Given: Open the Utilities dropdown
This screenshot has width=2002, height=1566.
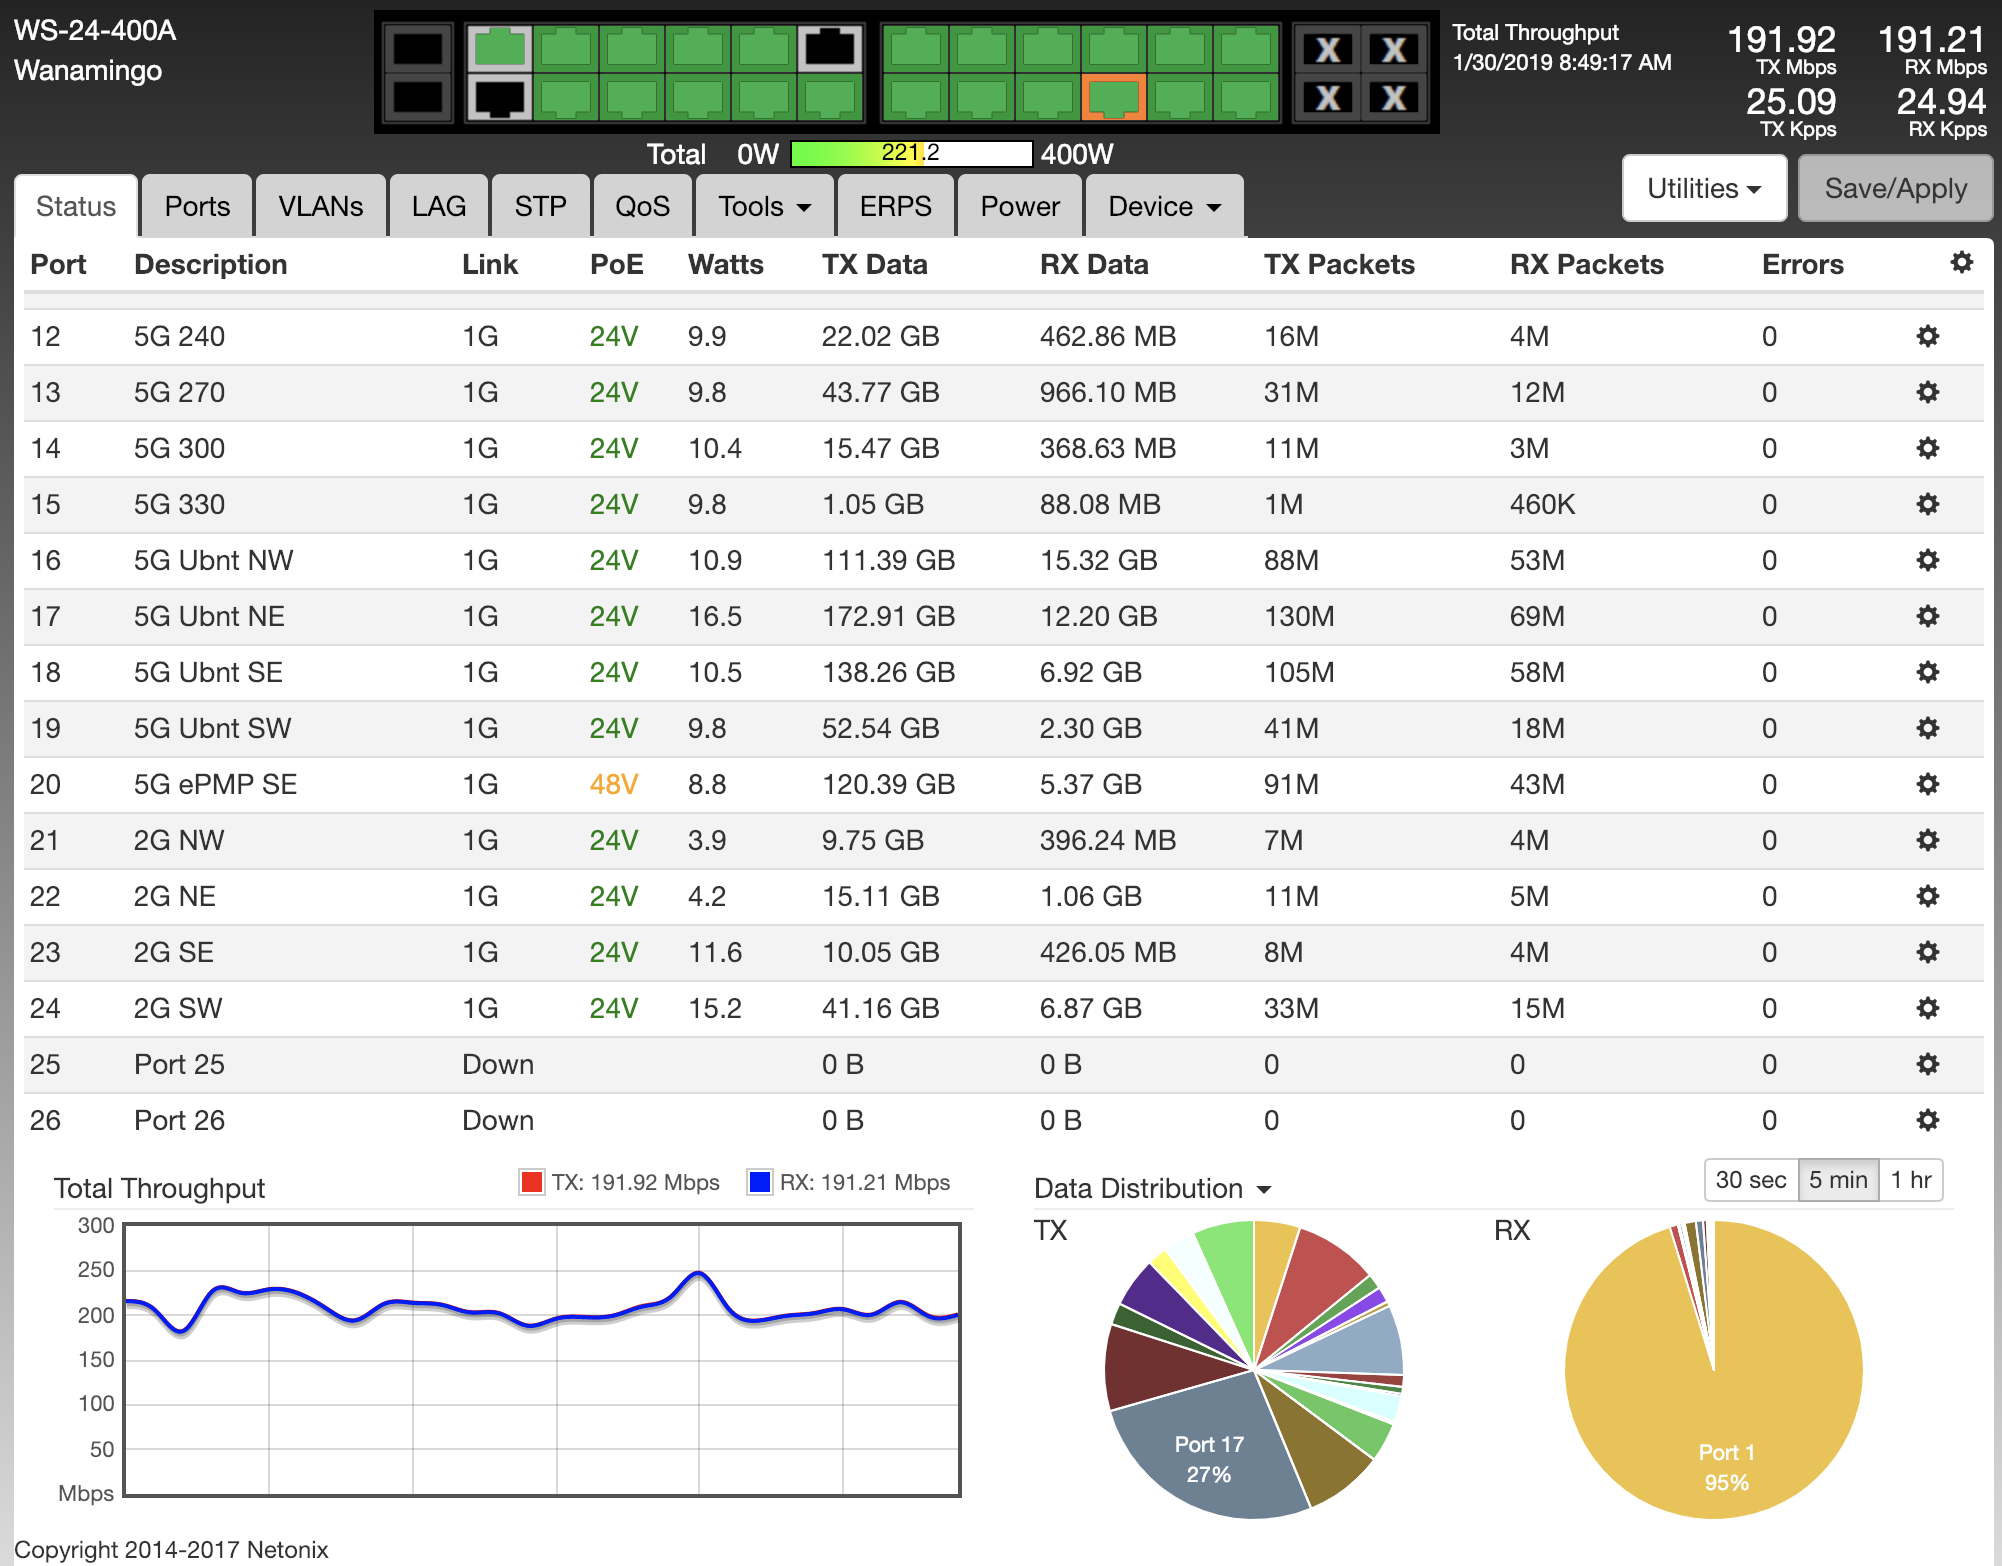Looking at the screenshot, I should tap(1703, 188).
